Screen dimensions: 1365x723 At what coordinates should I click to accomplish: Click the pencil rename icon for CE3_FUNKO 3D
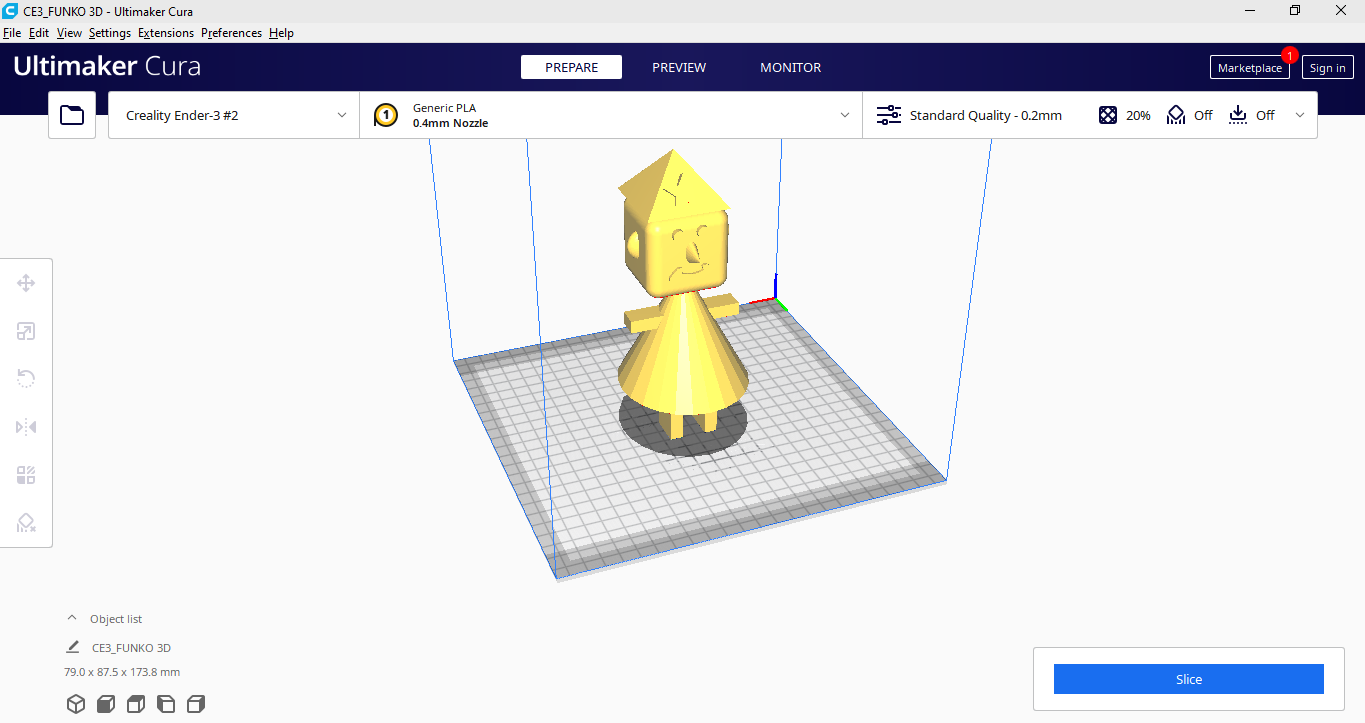click(73, 647)
